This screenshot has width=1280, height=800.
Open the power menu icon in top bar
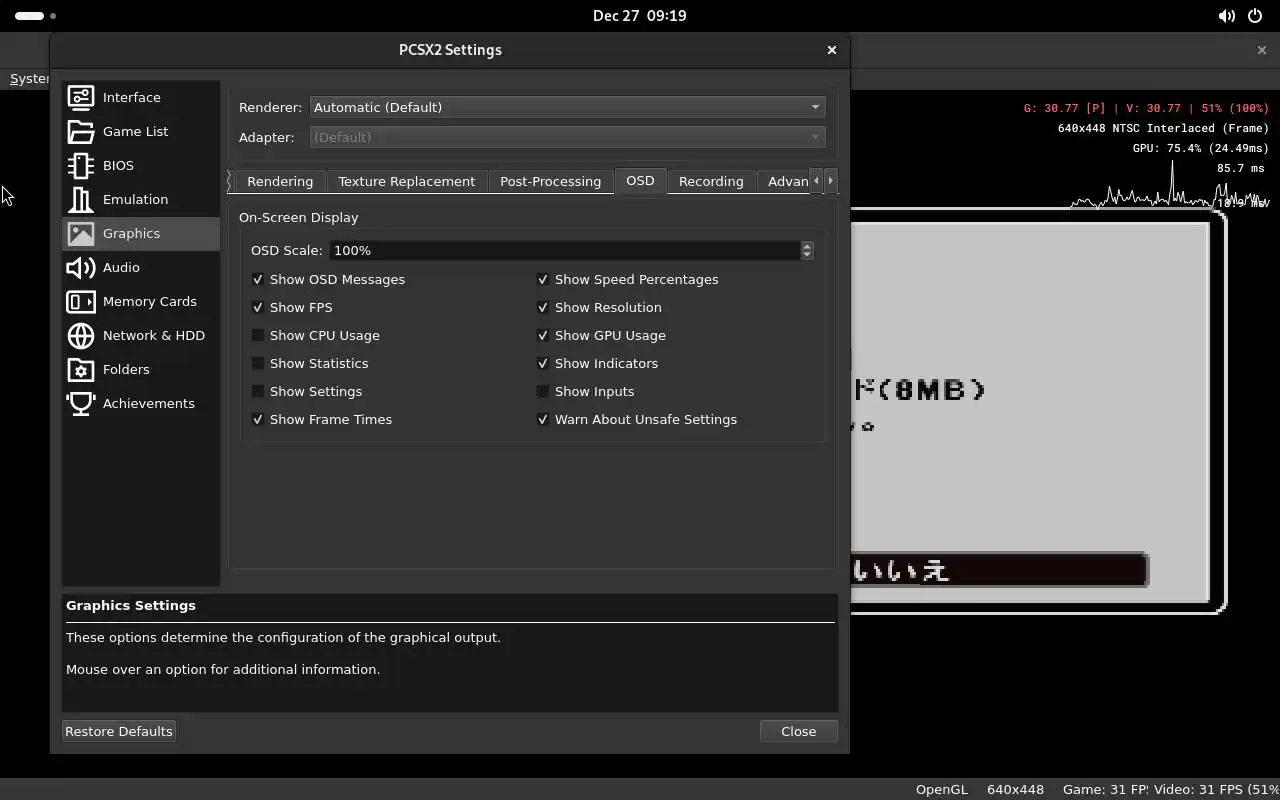[x=1255, y=16]
